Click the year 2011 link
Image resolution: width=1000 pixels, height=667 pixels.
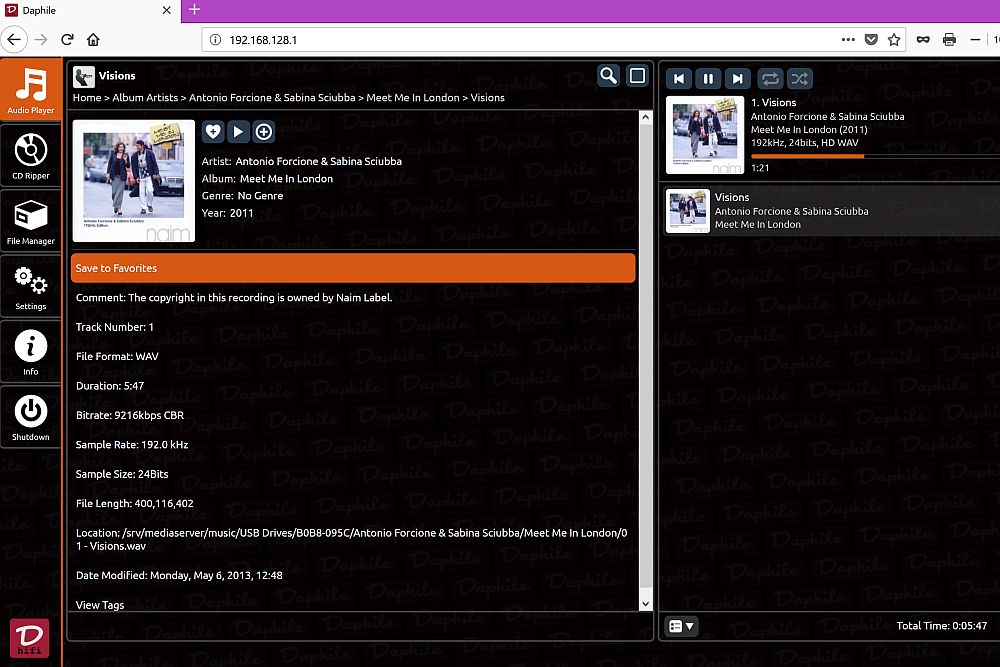[x=242, y=213]
